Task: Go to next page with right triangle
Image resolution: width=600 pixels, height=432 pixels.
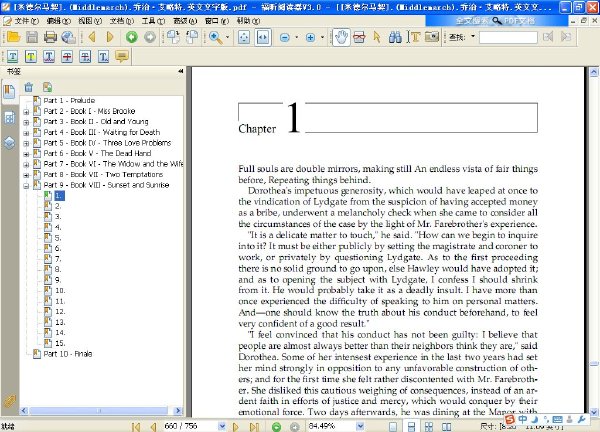Action: click(x=110, y=37)
